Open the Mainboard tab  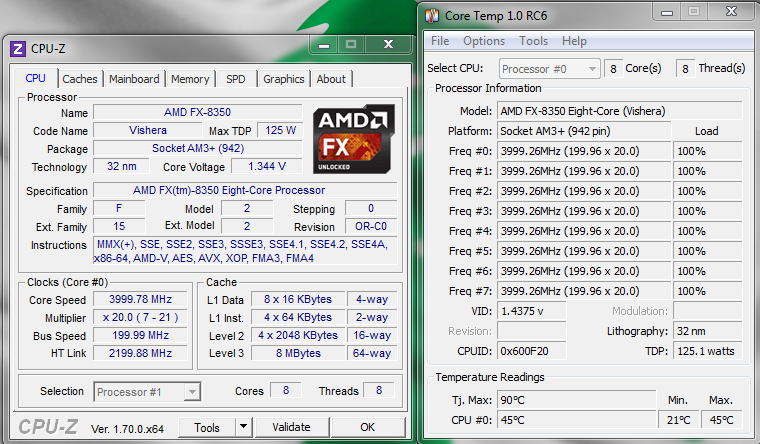click(134, 79)
